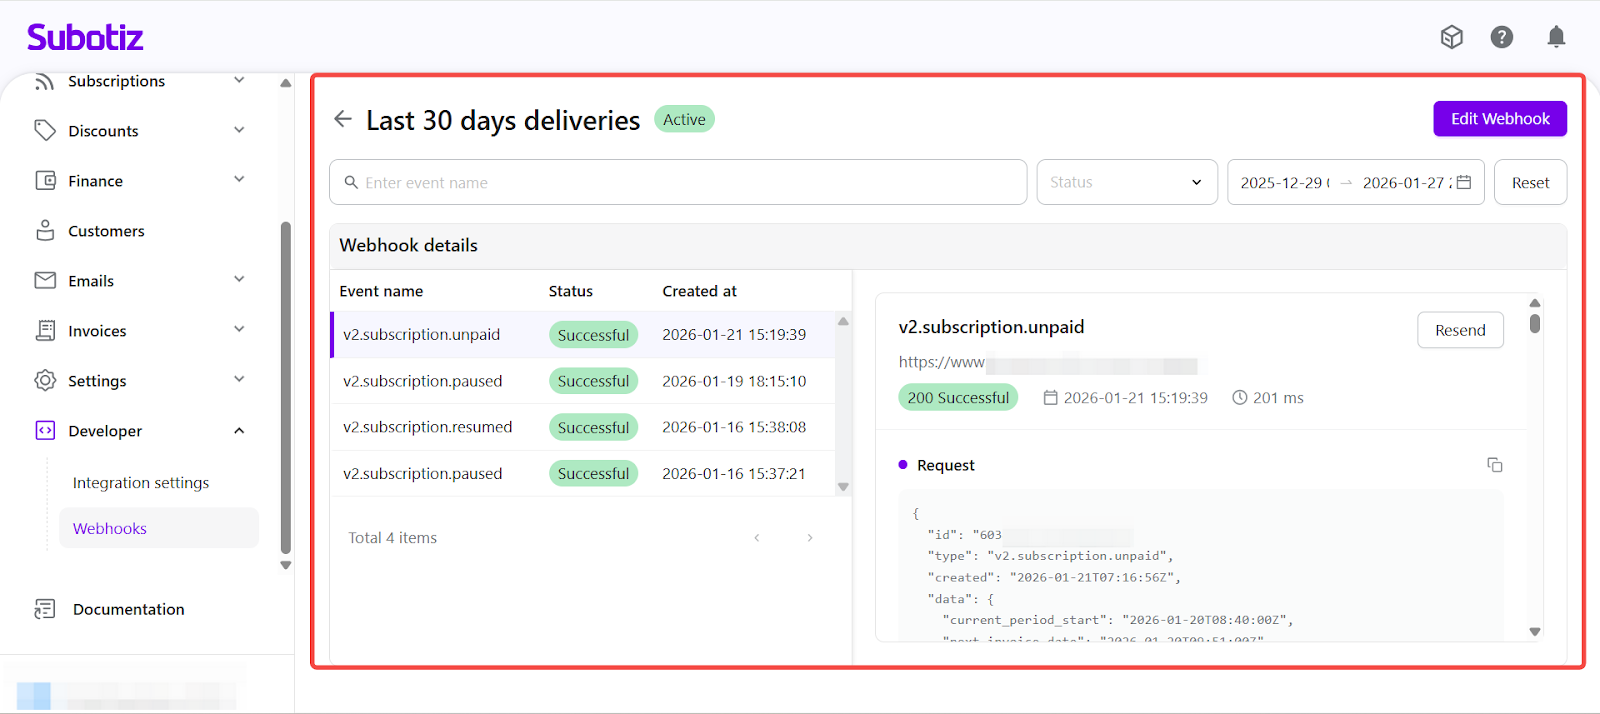Click the Customers sidebar icon
The image size is (1600, 714).
pyautogui.click(x=45, y=231)
